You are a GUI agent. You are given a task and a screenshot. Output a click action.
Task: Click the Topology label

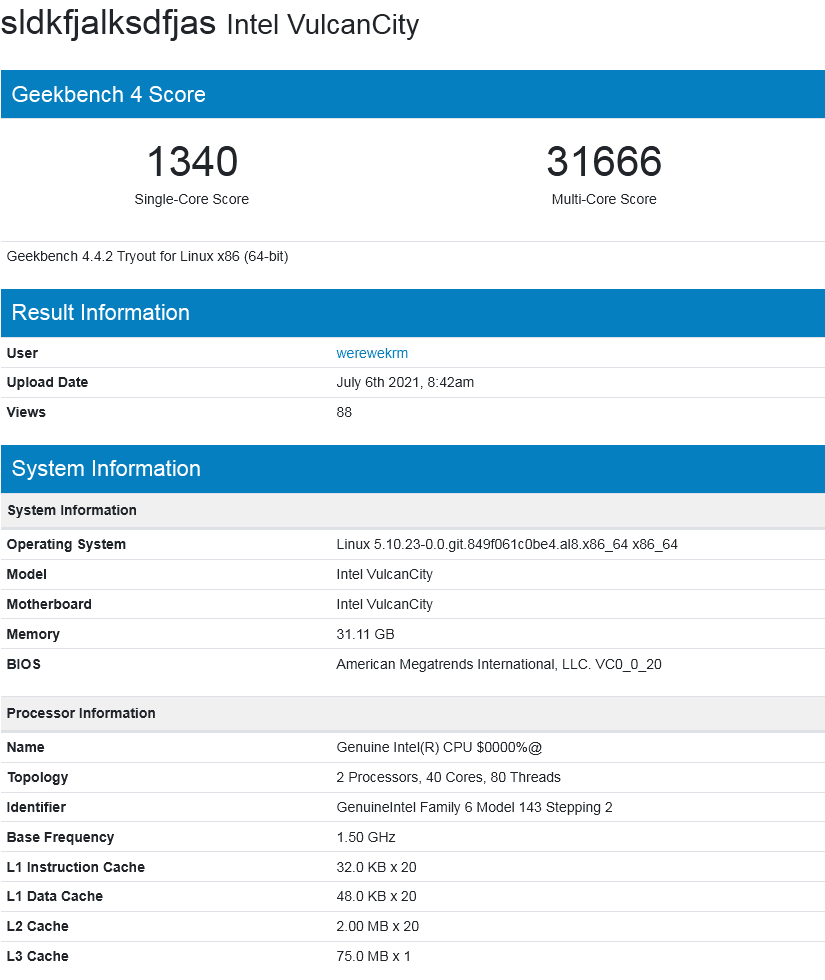pos(38,778)
